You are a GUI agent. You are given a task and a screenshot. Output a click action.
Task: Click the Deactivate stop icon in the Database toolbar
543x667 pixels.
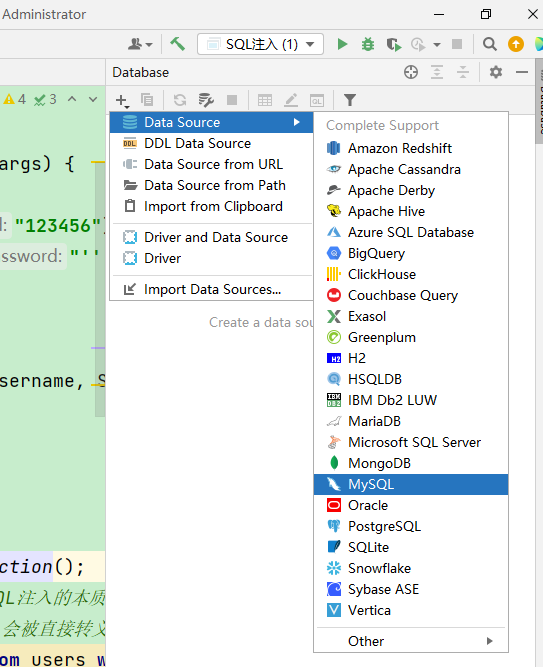click(232, 100)
